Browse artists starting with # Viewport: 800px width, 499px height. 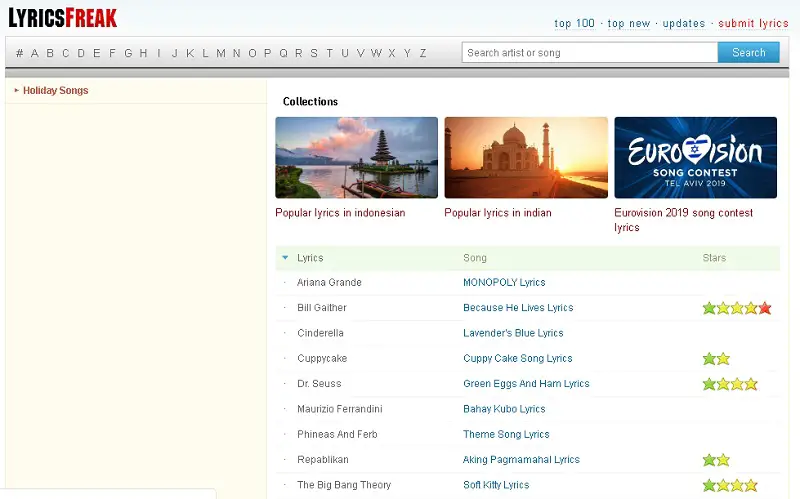[x=19, y=53]
